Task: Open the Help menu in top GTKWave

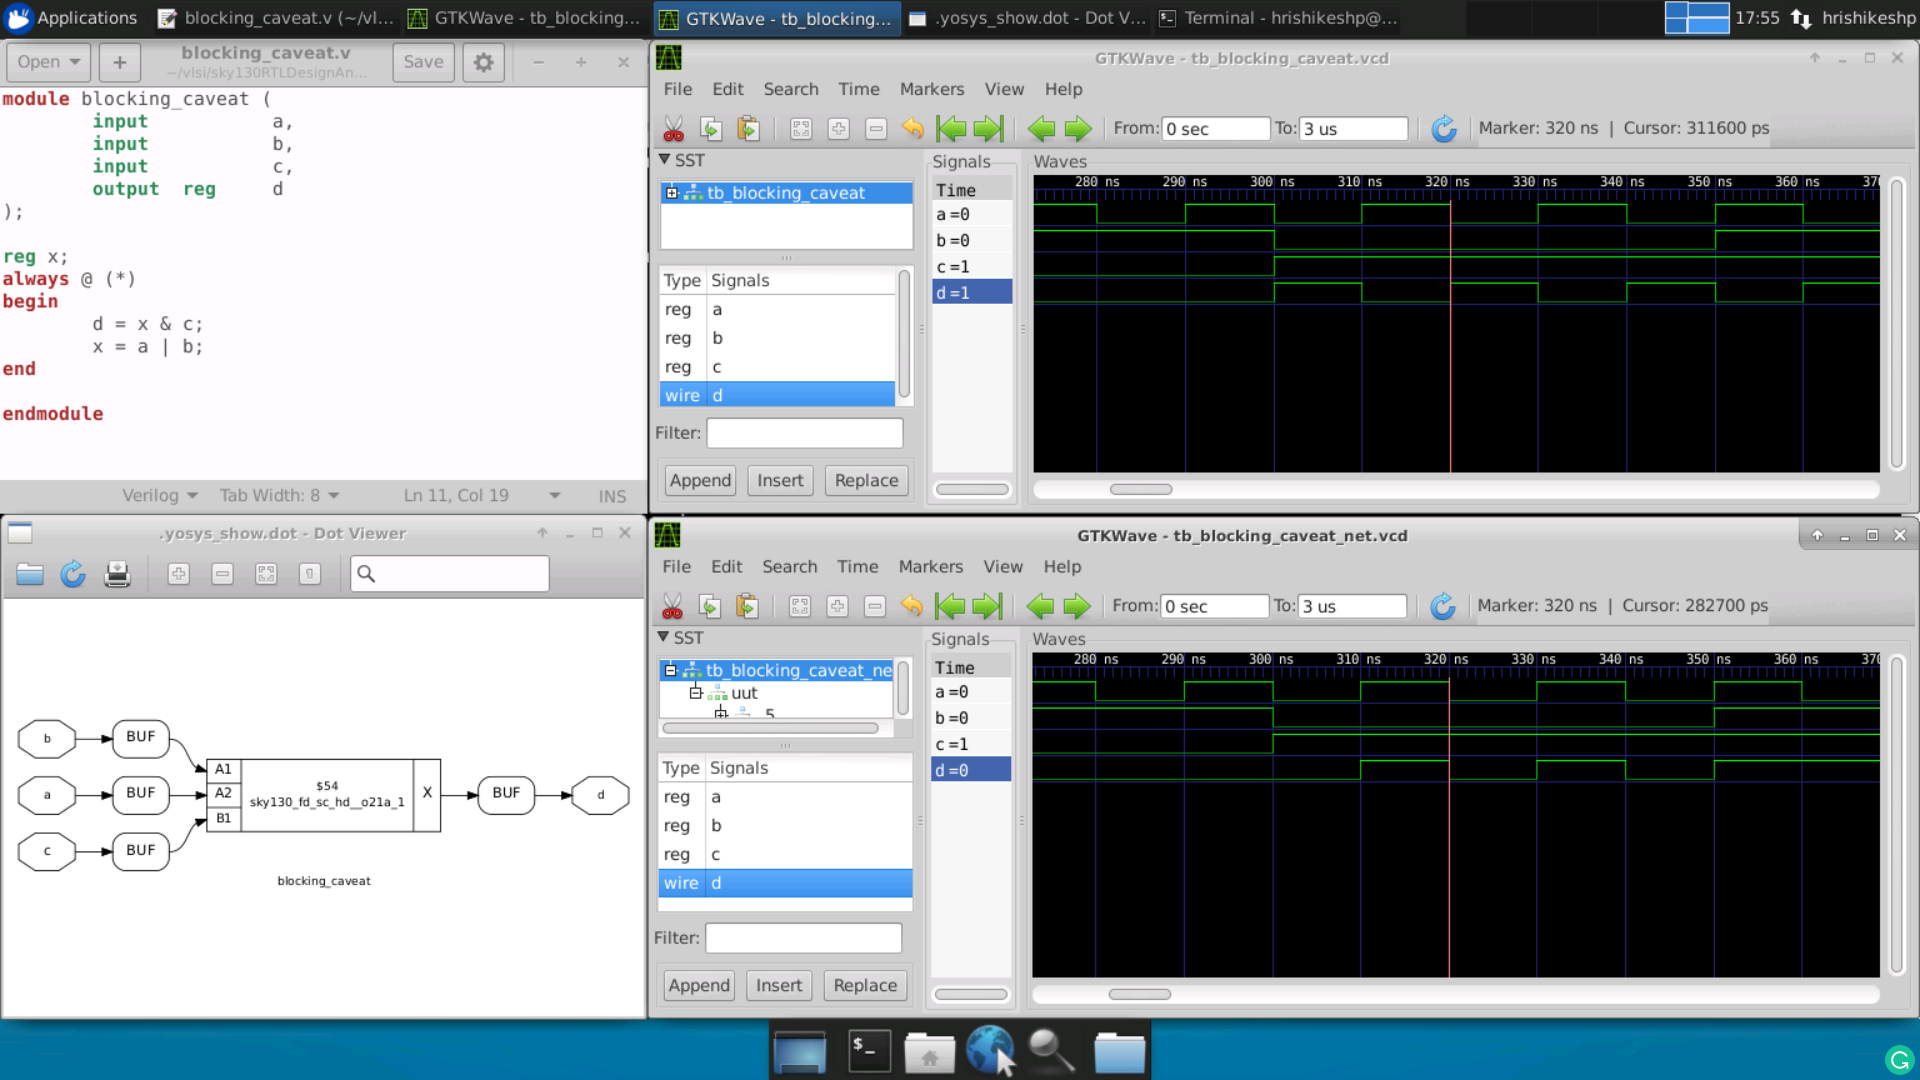Action: click(x=1063, y=88)
